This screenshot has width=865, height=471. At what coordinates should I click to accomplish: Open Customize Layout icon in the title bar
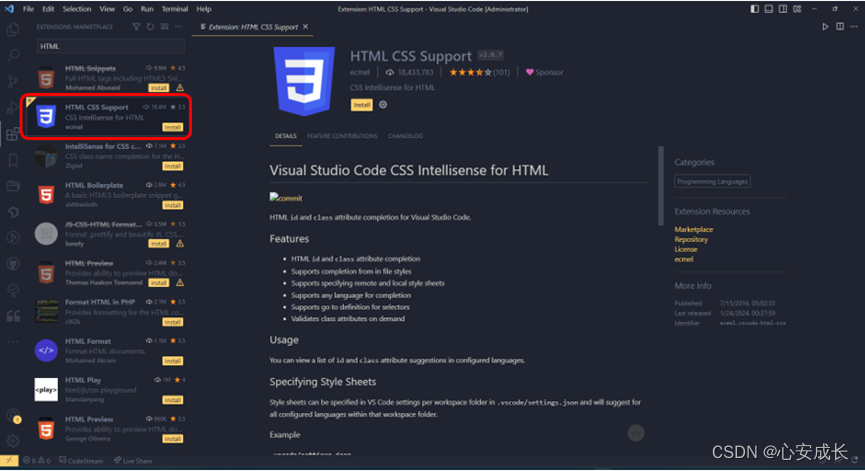pyautogui.click(x=797, y=9)
